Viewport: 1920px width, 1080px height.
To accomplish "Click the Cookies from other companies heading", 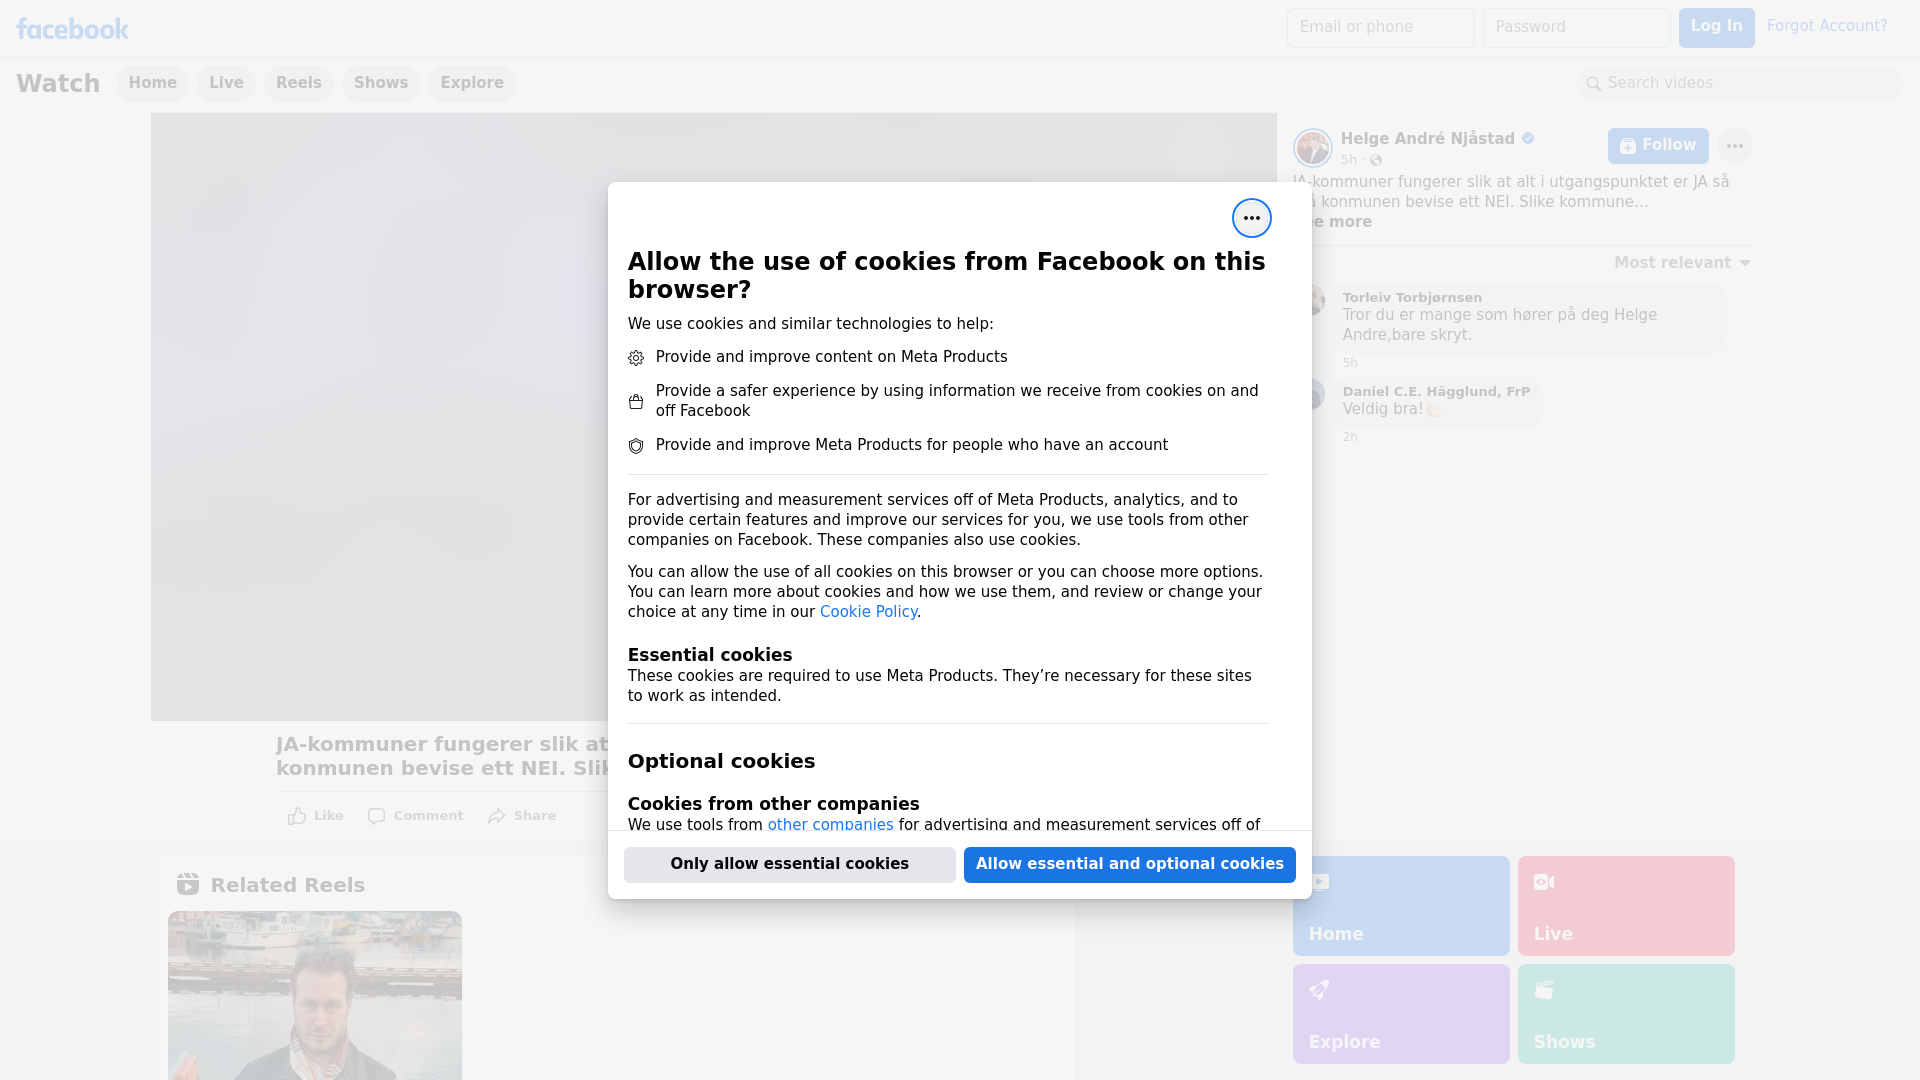I will tap(773, 804).
